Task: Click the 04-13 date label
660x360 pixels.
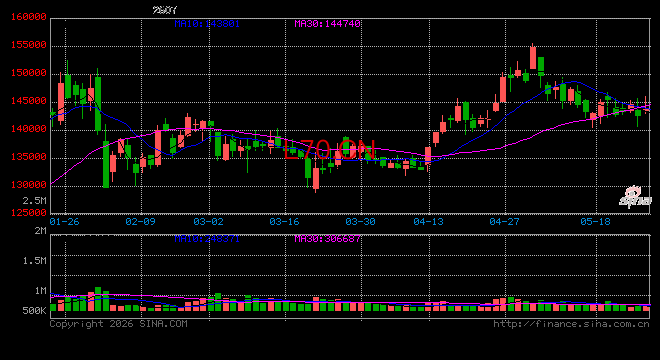Action: tap(428, 221)
